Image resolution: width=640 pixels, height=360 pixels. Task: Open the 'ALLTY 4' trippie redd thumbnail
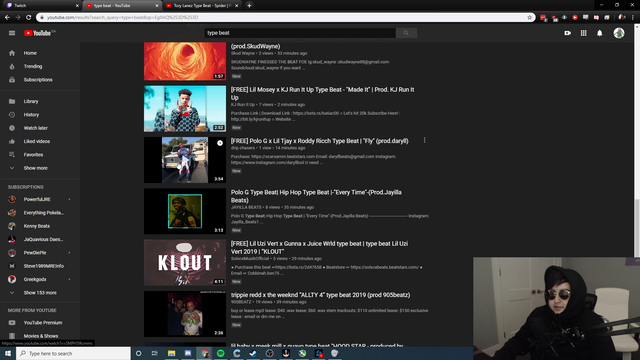[x=185, y=314]
